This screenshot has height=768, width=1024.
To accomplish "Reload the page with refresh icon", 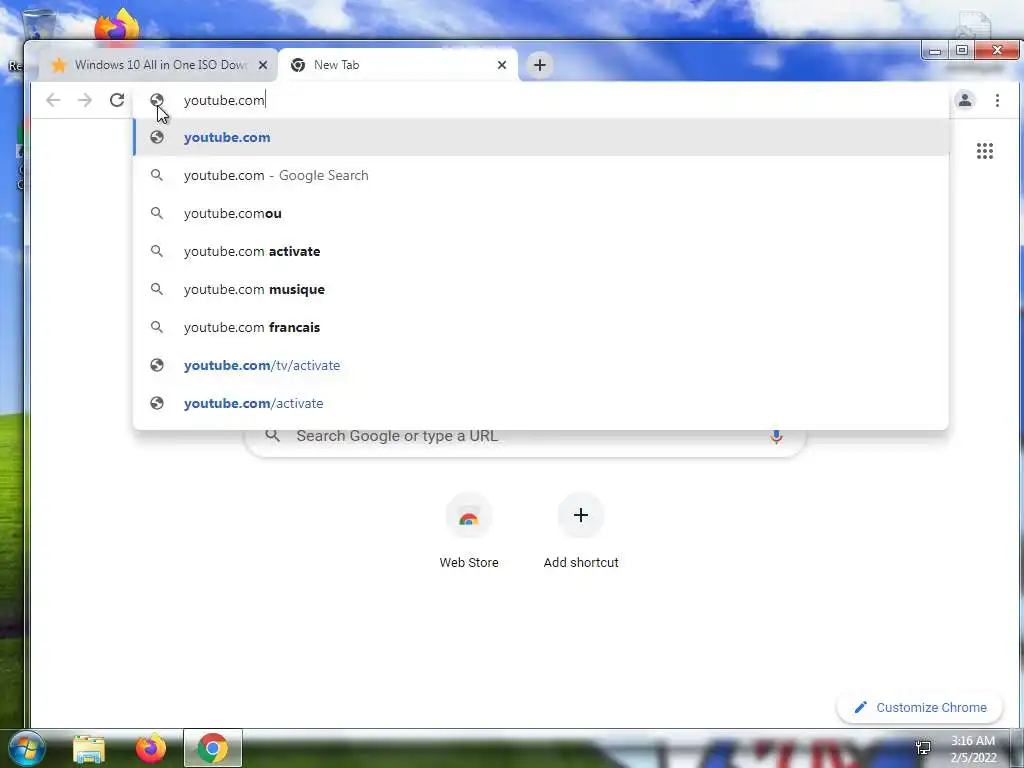I will [x=117, y=100].
